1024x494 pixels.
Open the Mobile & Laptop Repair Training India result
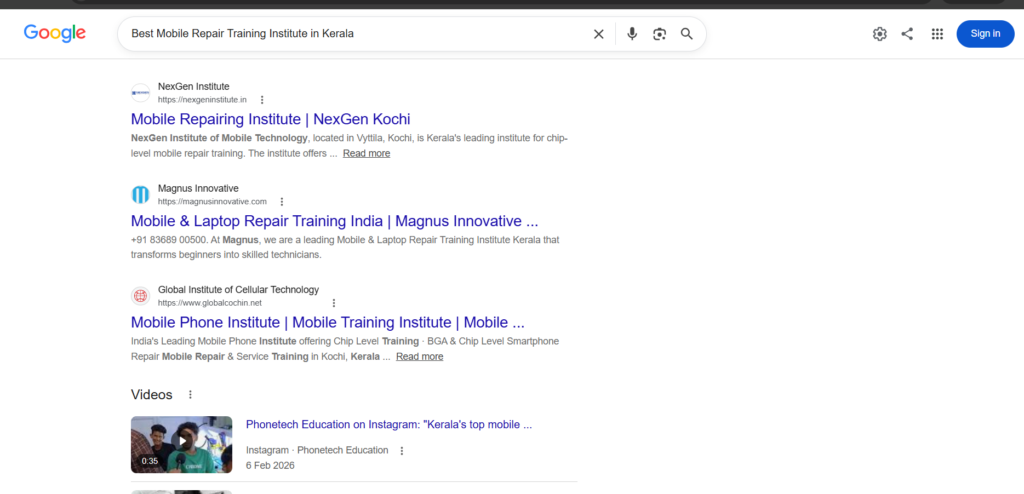[x=334, y=220]
